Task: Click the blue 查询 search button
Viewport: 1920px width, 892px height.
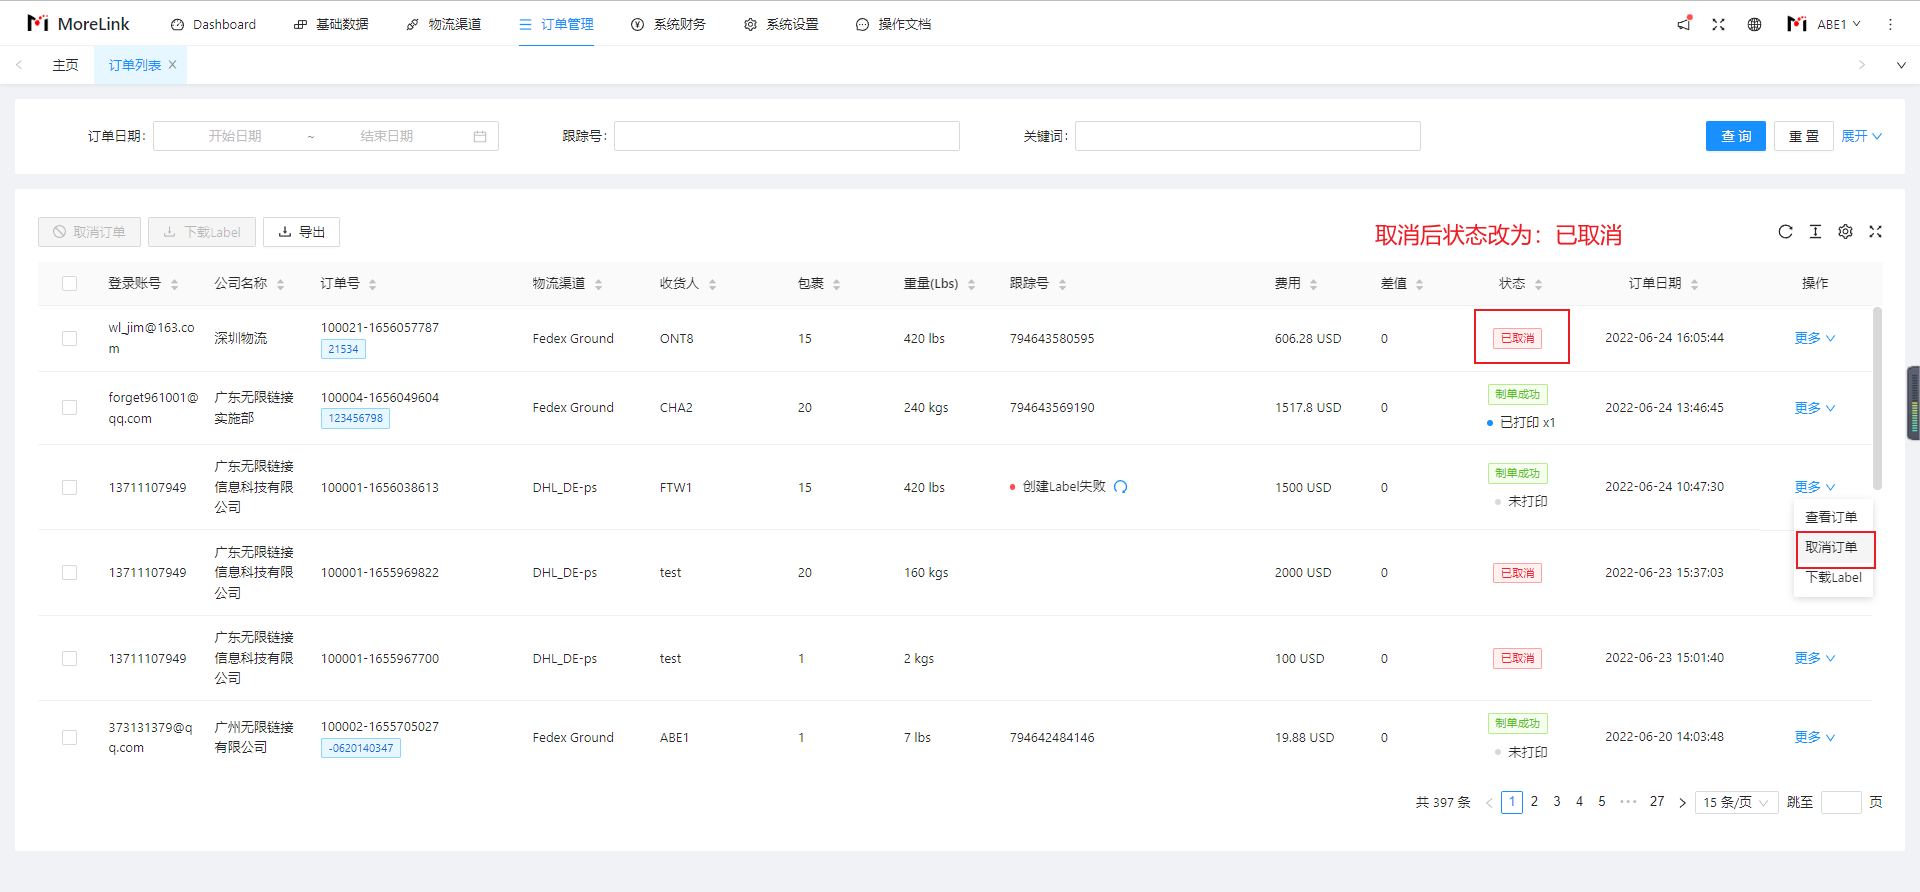Action: [1735, 136]
